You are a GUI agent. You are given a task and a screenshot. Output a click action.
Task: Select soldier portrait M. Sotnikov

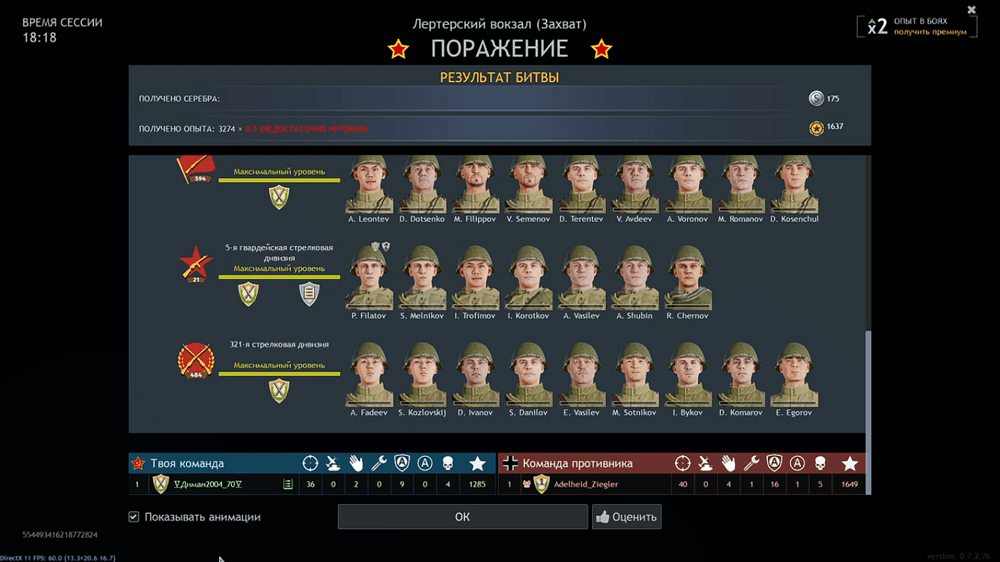coord(634,375)
